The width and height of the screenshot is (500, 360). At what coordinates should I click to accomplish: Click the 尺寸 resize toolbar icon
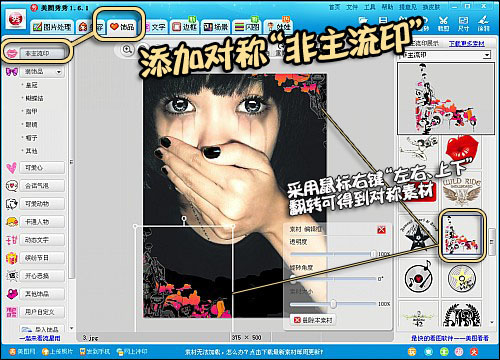[x=463, y=22]
